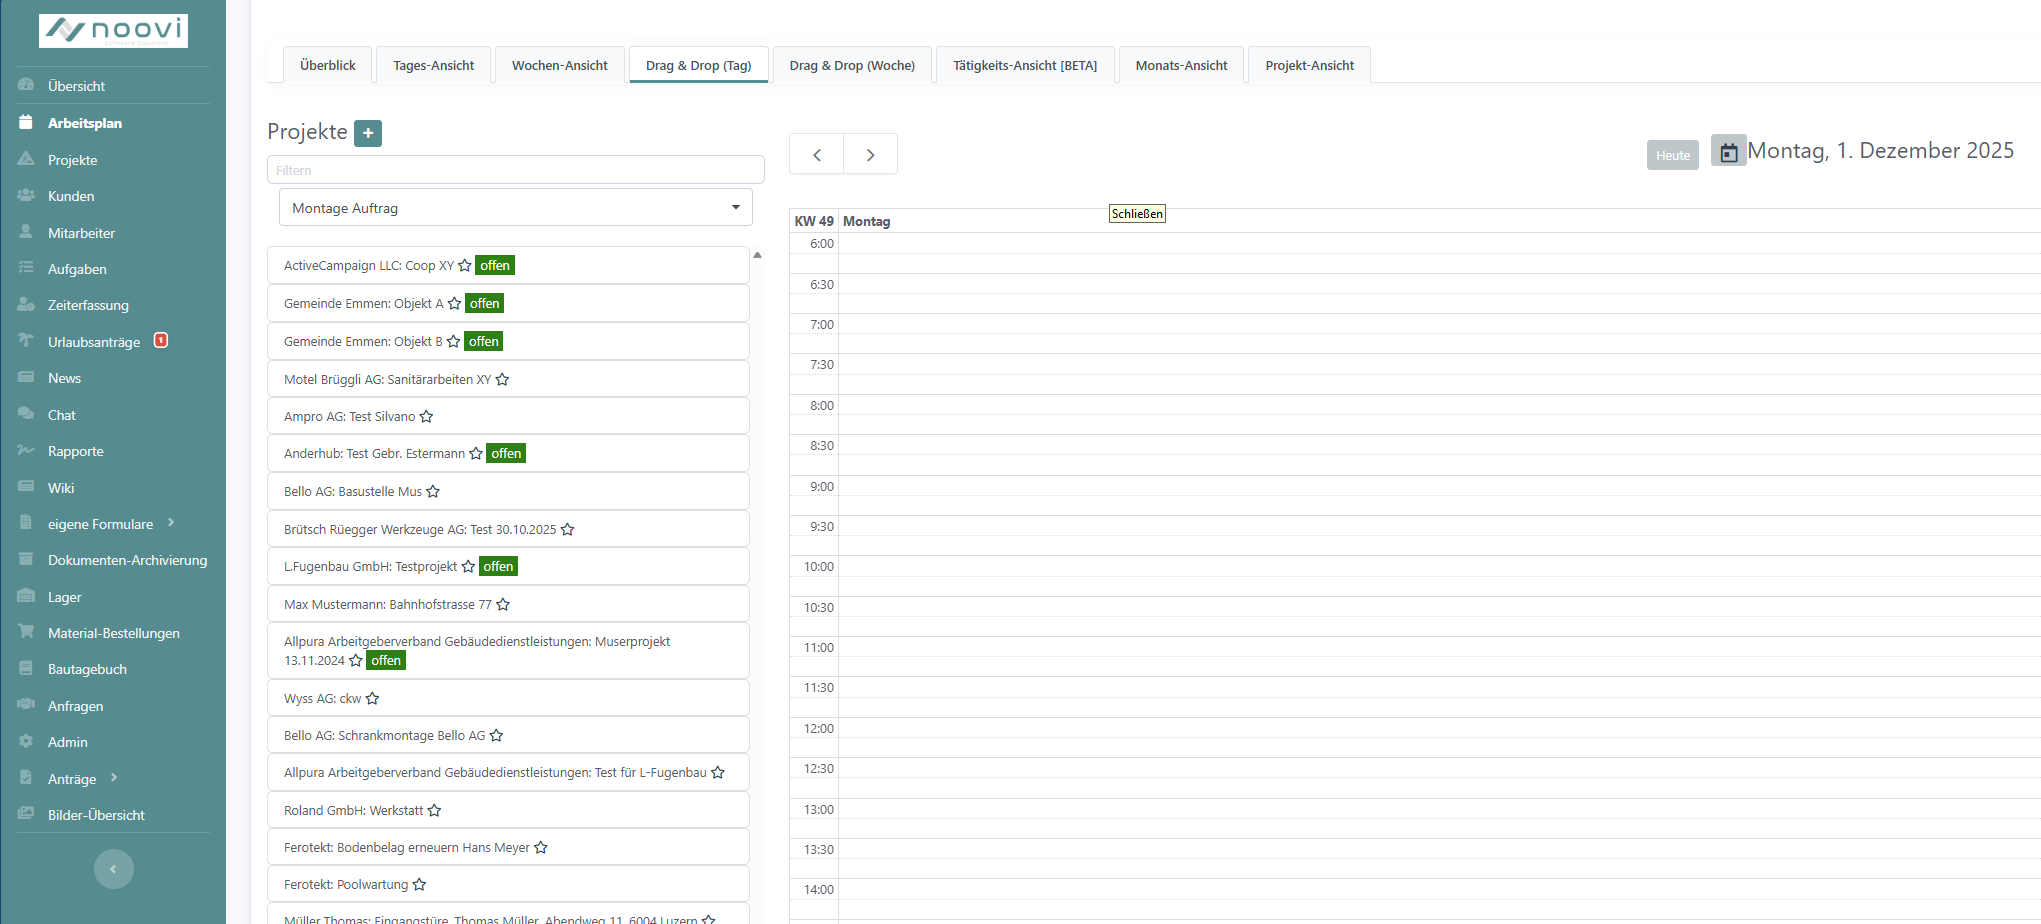This screenshot has width=2041, height=924.
Task: Collapse the sidebar with round arrow button
Action: [x=113, y=869]
